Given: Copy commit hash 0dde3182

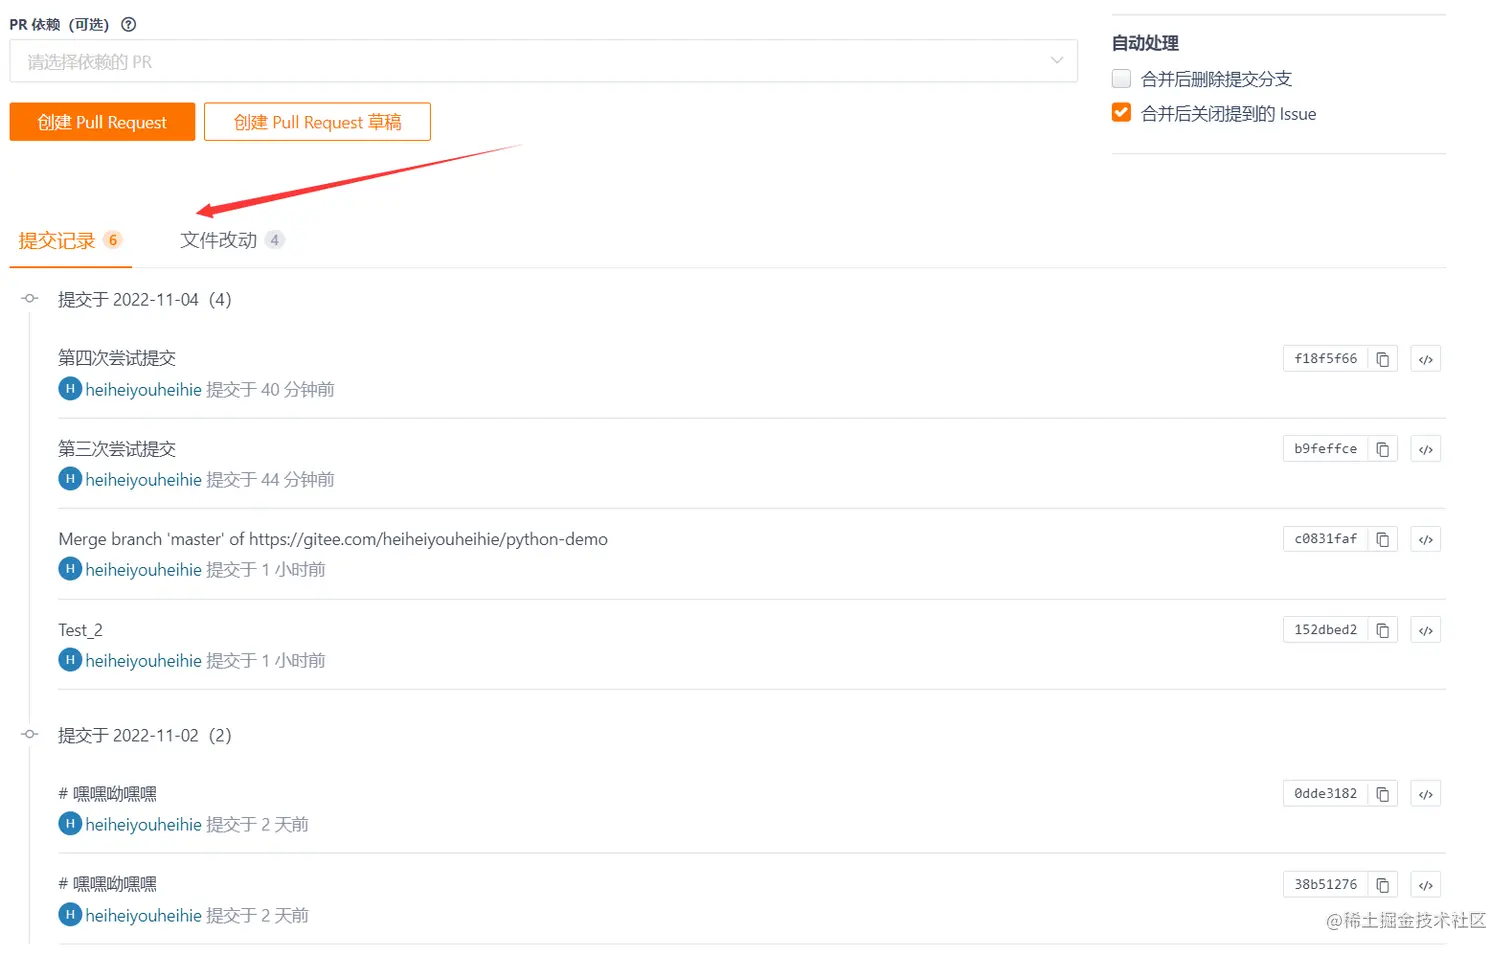Looking at the screenshot, I should pos(1382,794).
